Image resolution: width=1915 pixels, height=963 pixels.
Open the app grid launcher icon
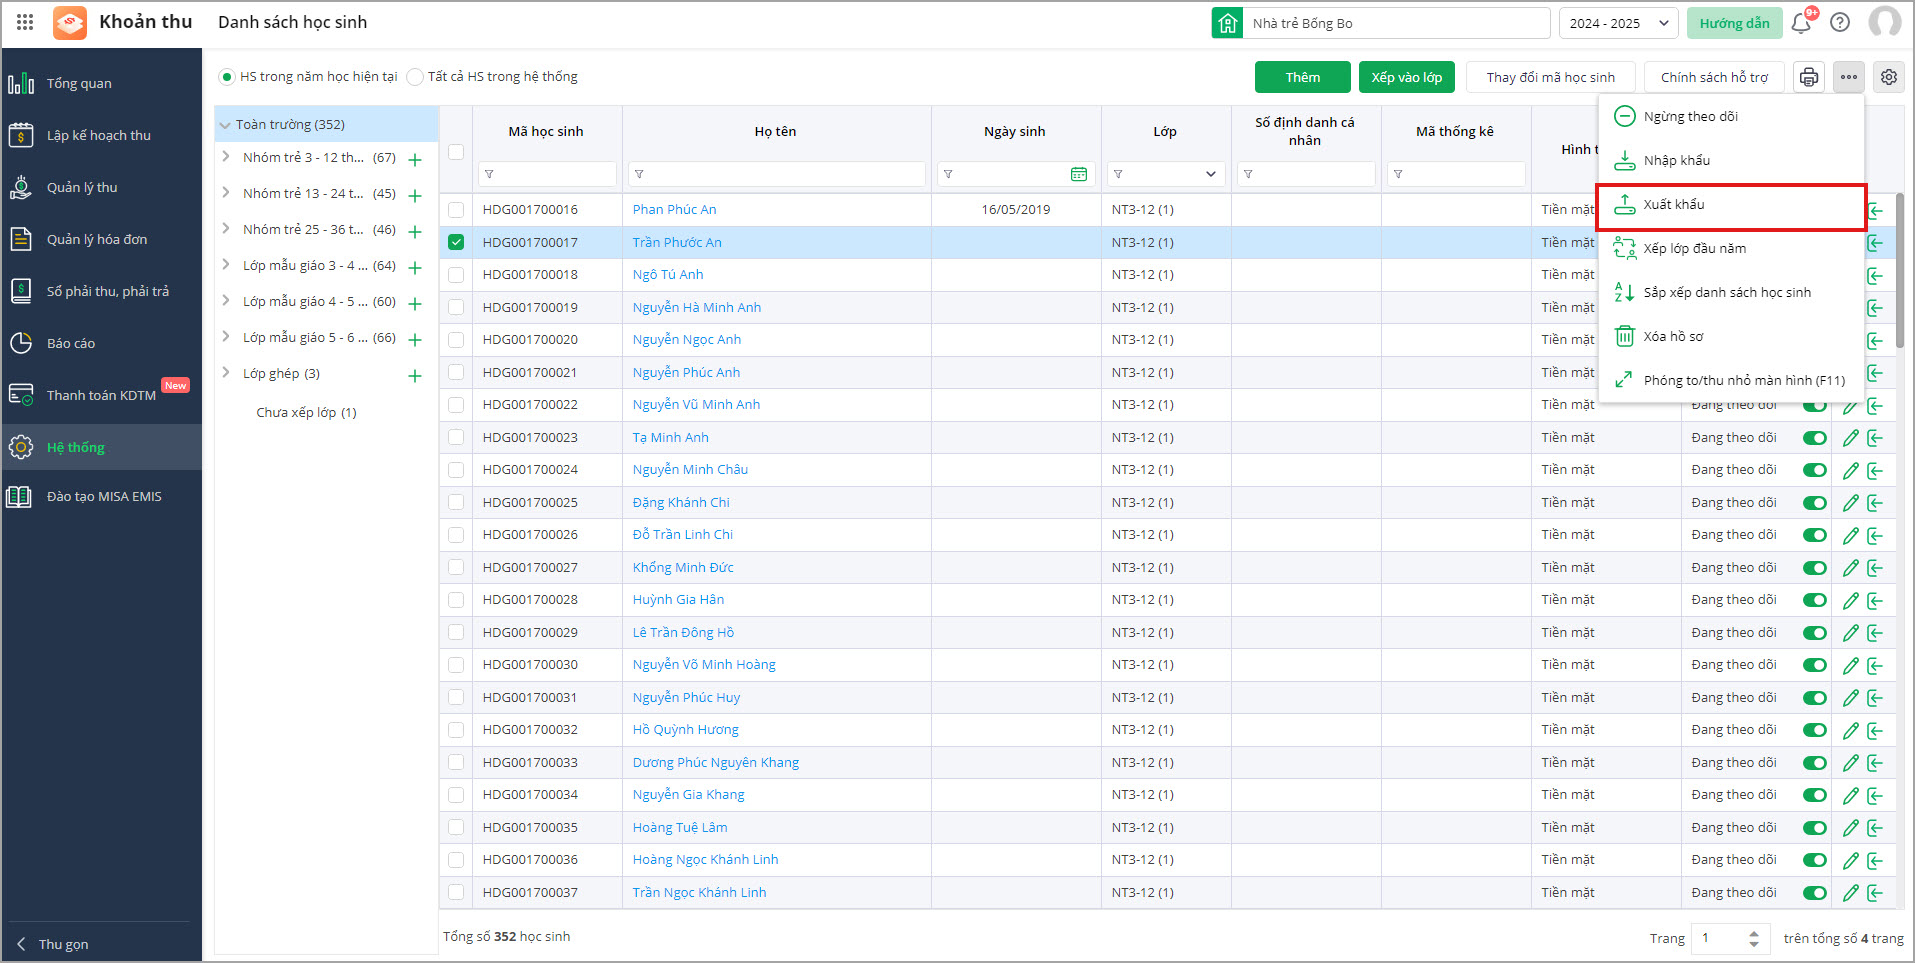click(x=25, y=22)
